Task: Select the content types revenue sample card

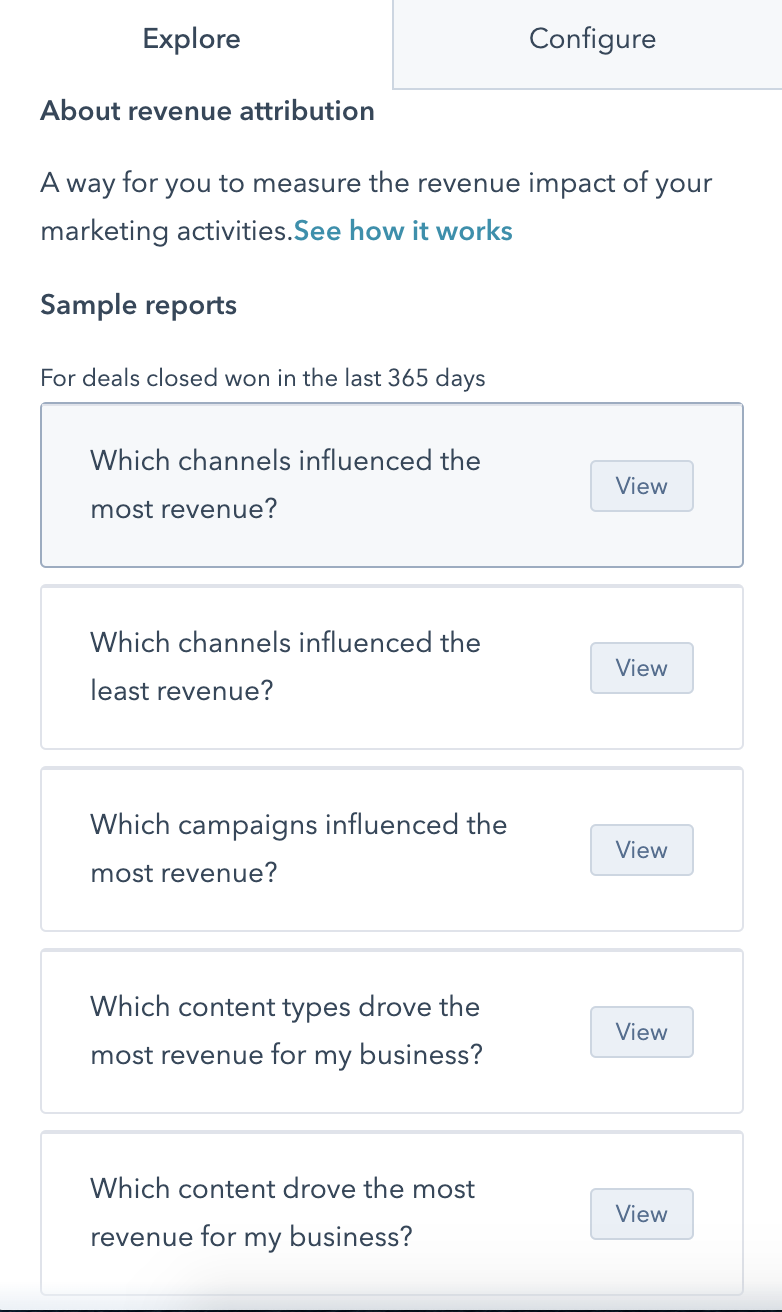Action: point(300,1031)
